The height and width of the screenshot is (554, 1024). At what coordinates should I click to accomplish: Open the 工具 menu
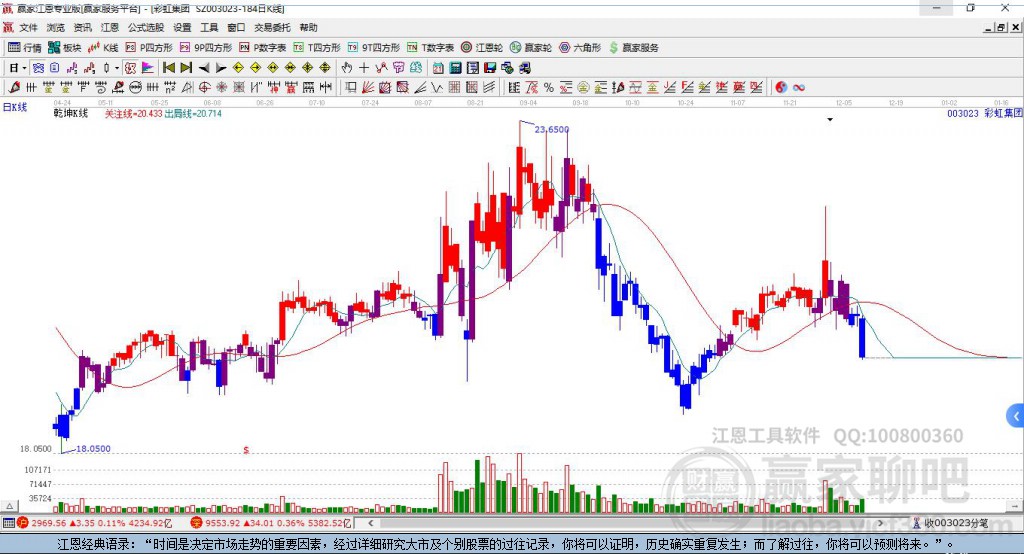(x=209, y=27)
